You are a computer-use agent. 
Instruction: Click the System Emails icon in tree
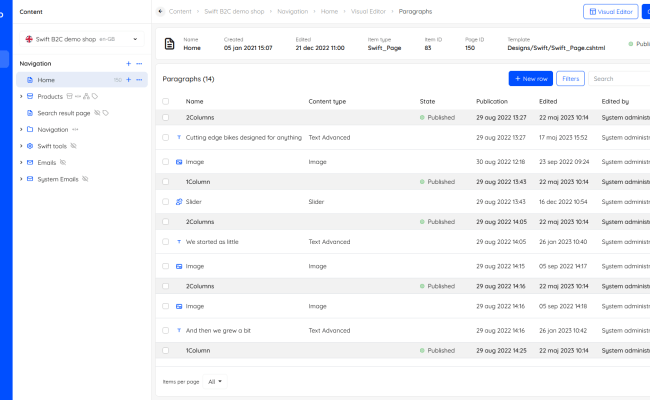pos(30,179)
